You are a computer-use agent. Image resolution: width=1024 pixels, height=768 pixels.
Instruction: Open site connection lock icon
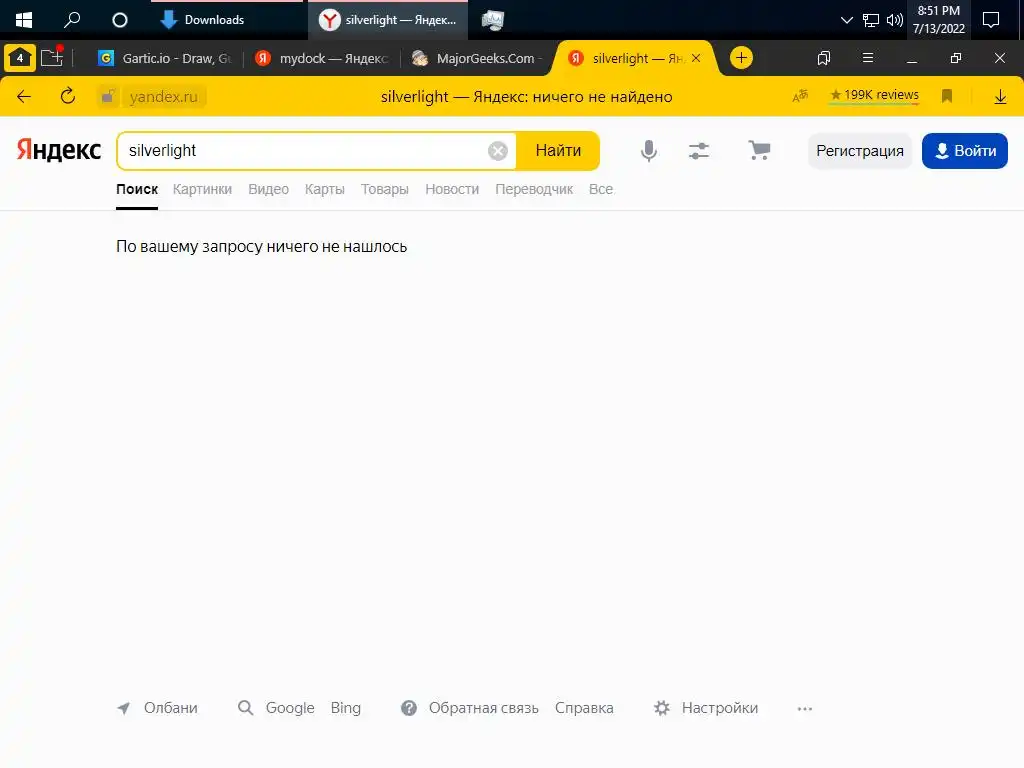coord(108,97)
